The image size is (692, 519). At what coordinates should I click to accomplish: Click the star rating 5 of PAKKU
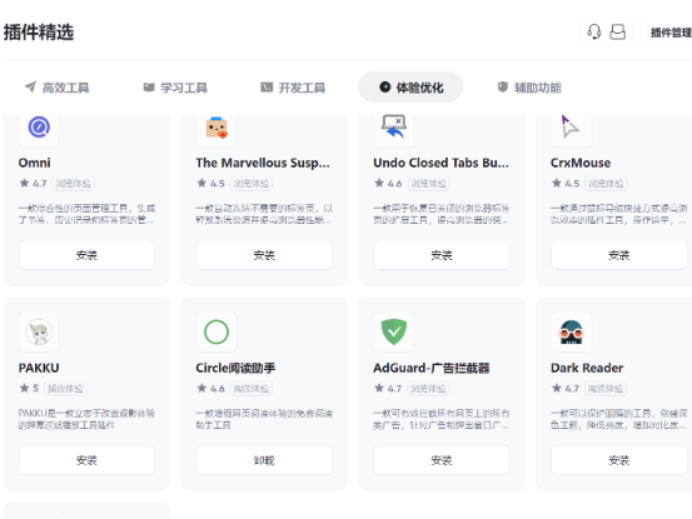[29, 388]
